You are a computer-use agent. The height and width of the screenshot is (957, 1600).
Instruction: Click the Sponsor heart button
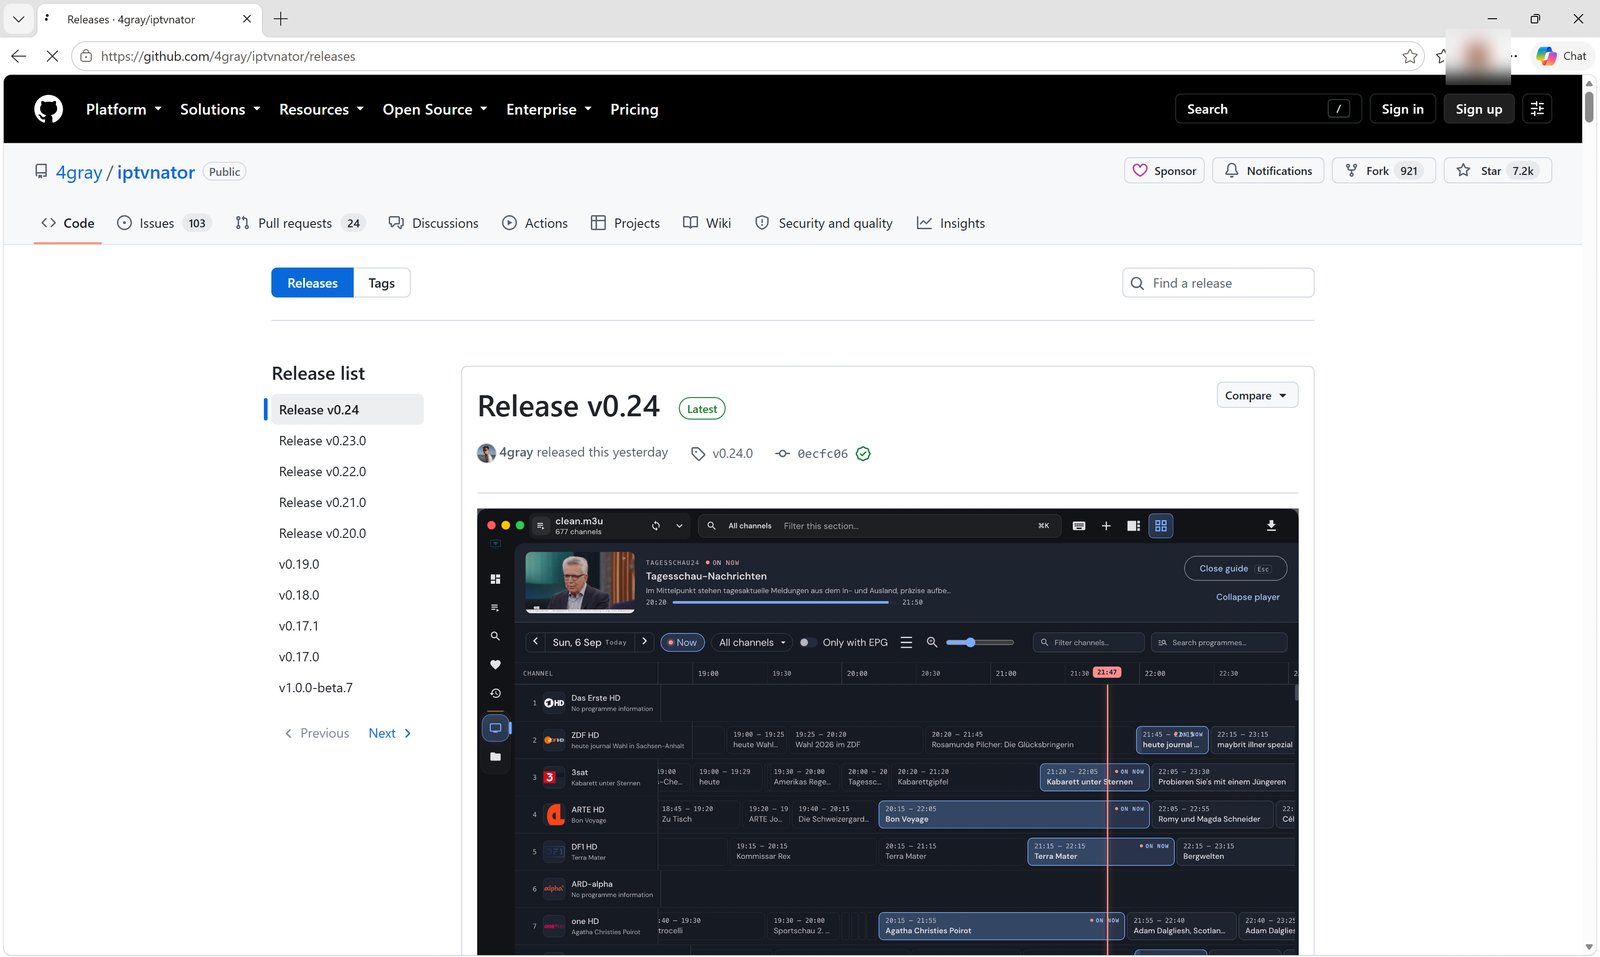click(x=1164, y=171)
